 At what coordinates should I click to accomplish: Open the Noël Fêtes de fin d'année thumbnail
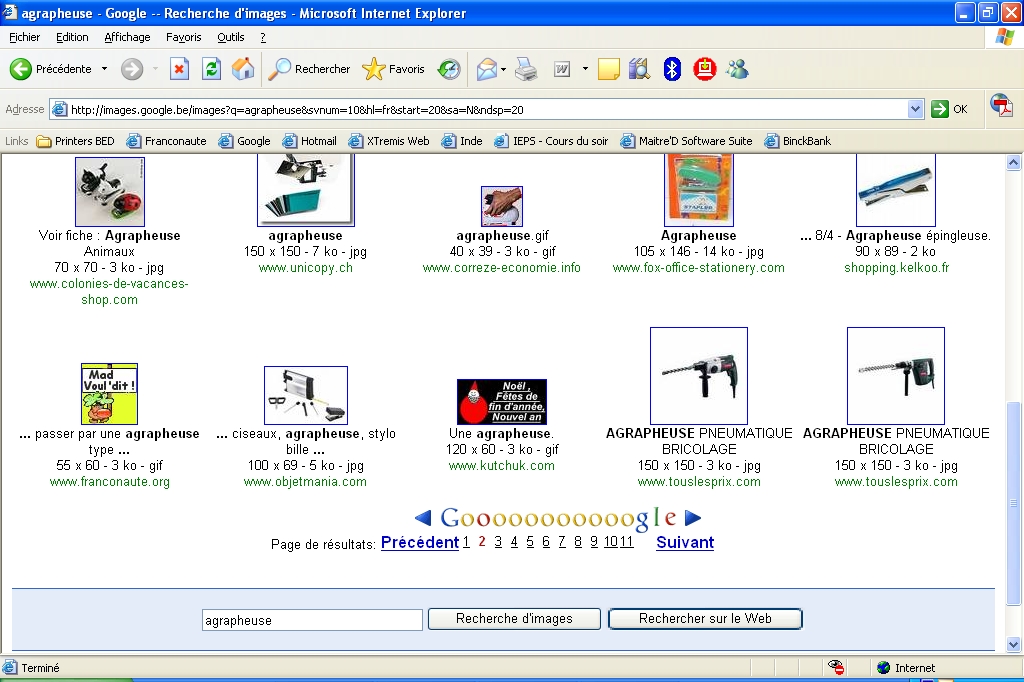click(x=502, y=402)
